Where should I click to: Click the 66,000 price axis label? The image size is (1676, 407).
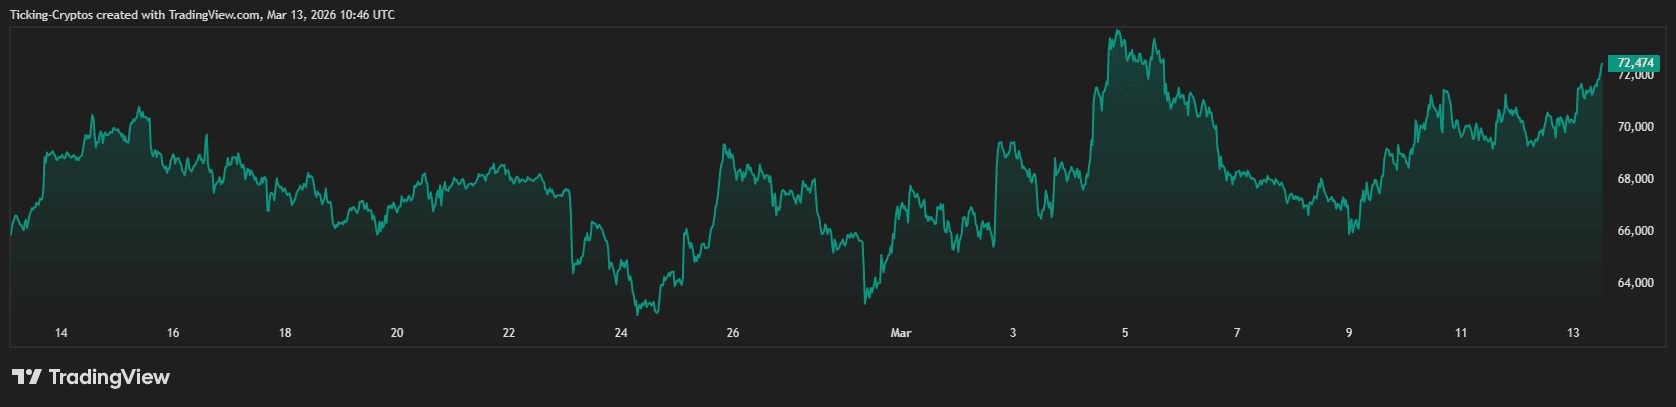(1635, 231)
